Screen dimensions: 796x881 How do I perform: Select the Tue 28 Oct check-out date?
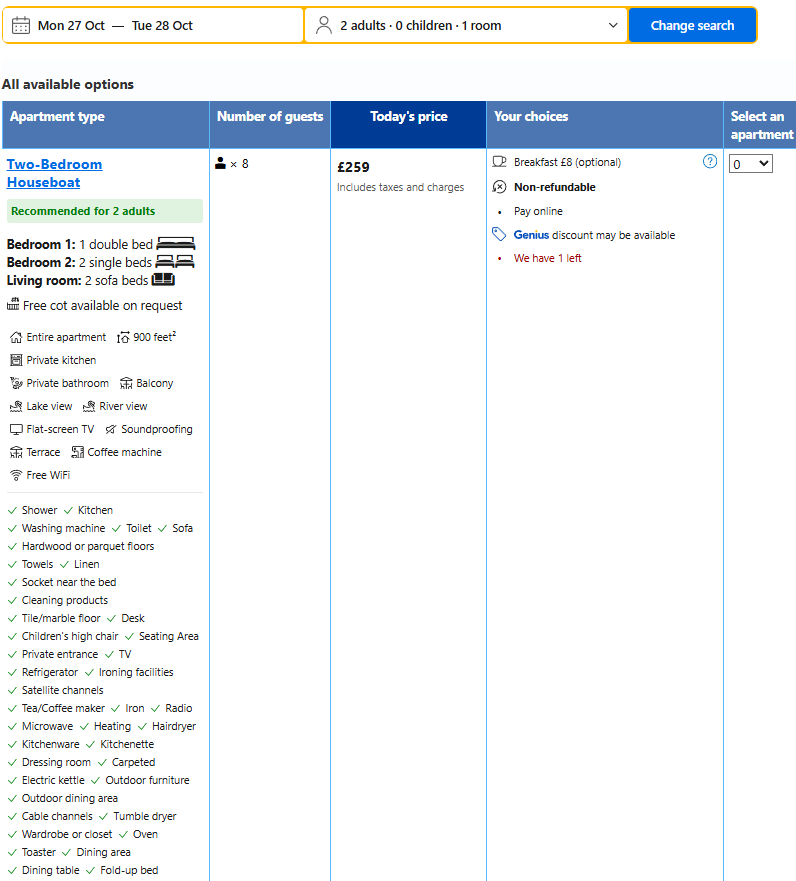[x=162, y=26]
